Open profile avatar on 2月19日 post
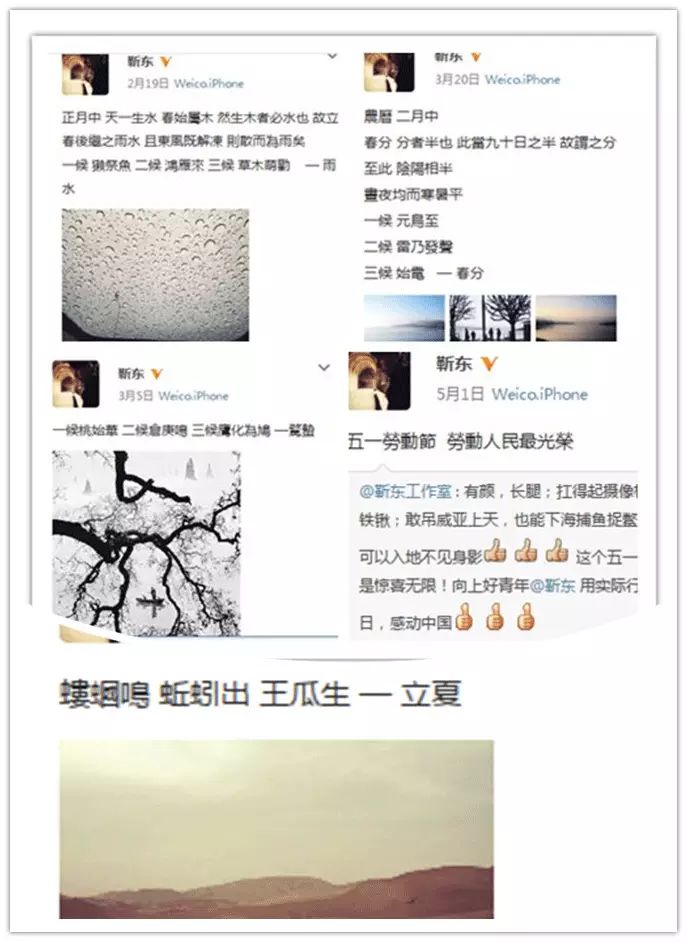The image size is (687, 942). click(x=85, y=74)
